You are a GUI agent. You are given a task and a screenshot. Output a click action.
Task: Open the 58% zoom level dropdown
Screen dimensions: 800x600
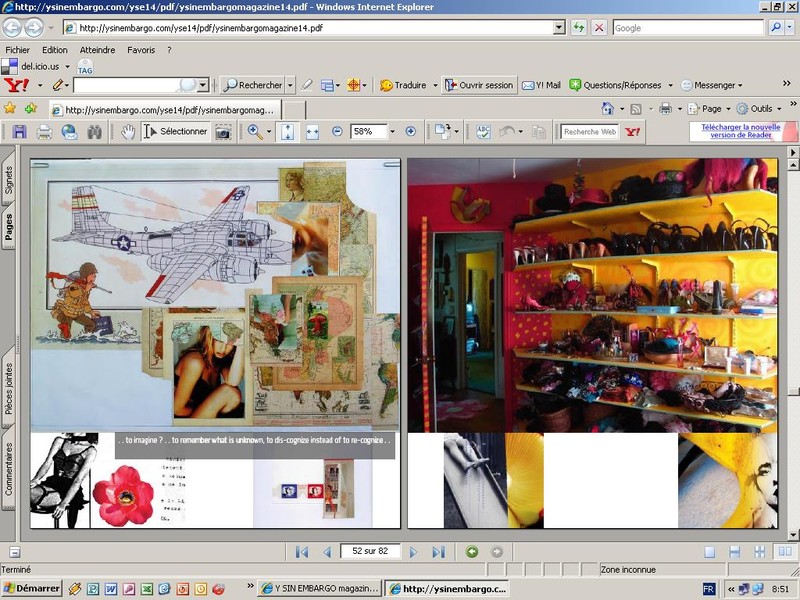(391, 132)
